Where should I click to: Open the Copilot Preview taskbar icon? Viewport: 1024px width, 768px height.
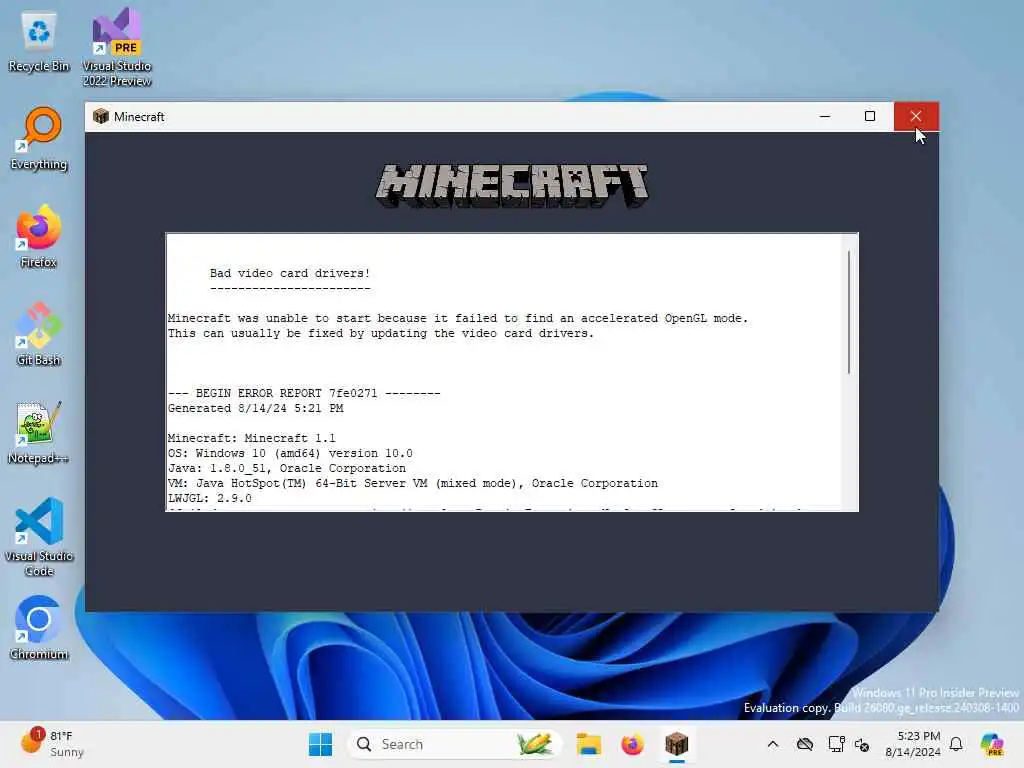pos(992,744)
